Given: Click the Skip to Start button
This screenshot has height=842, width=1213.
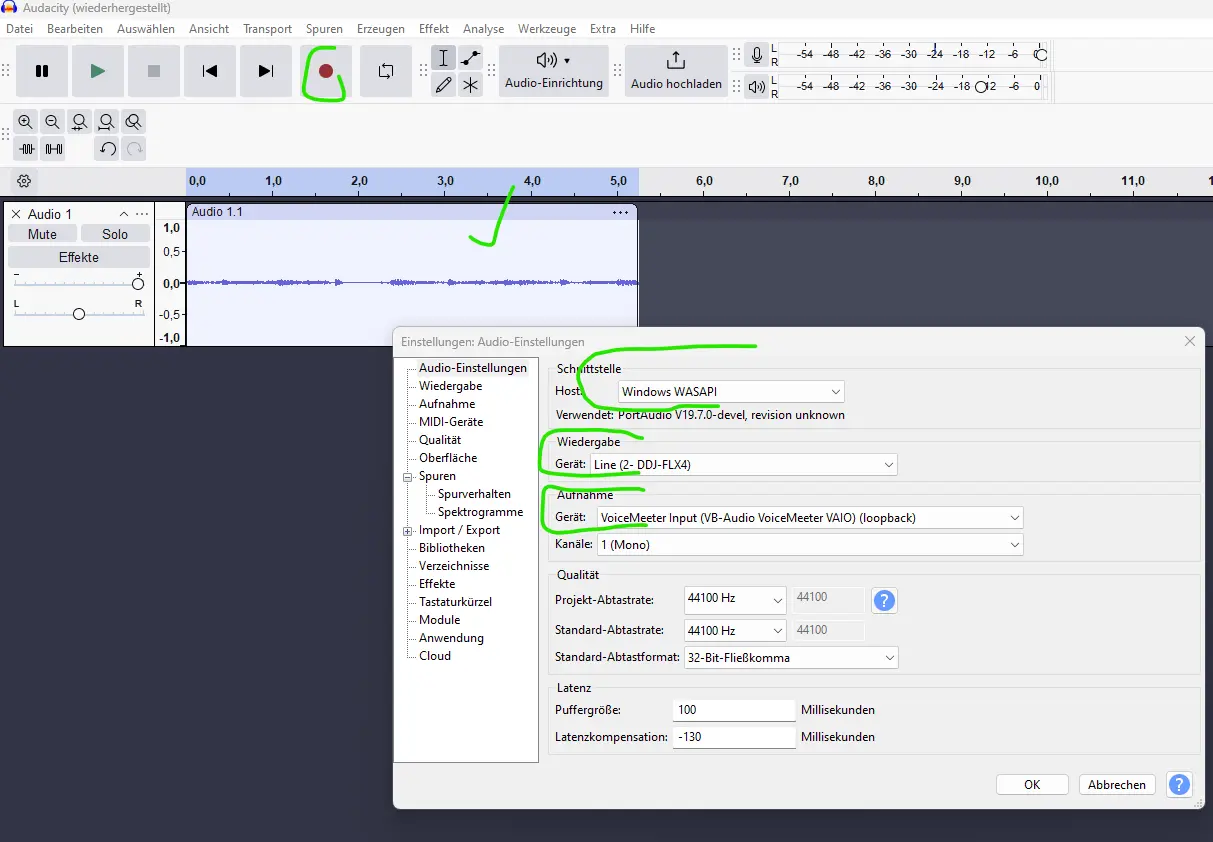Looking at the screenshot, I should click(209, 70).
